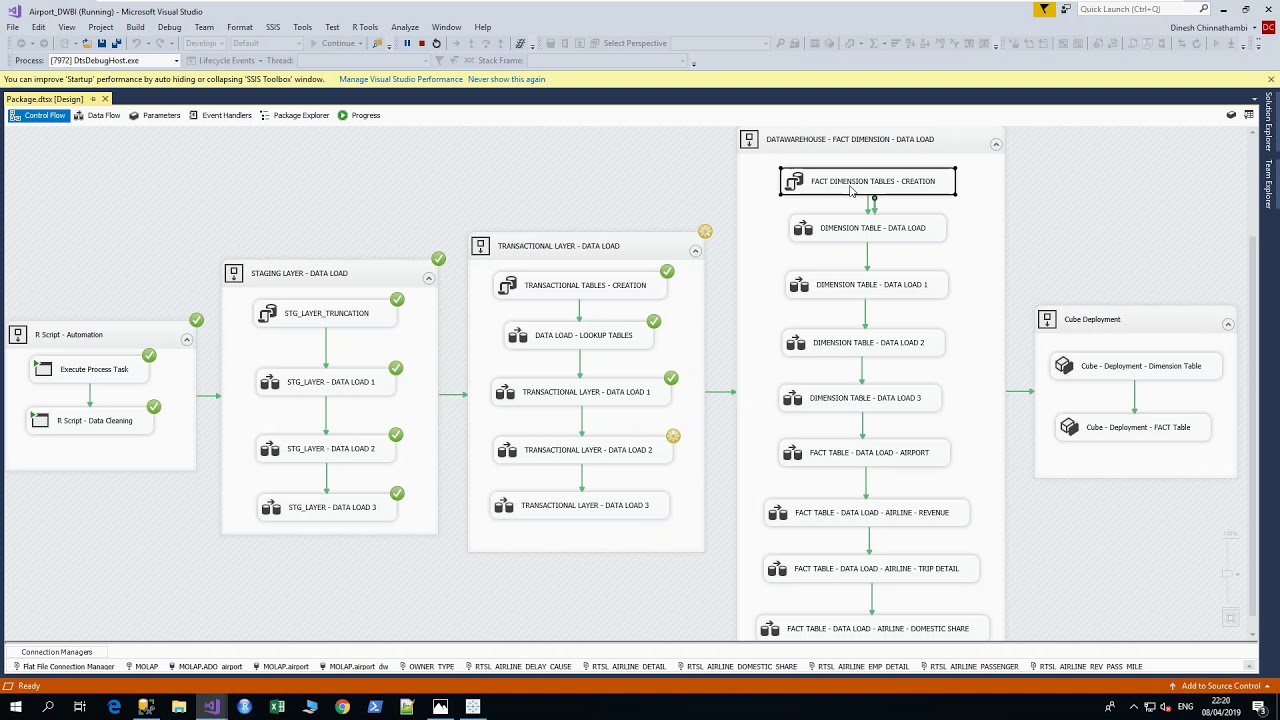
Task: Click in the Quick Launch search box
Action: point(1146,9)
